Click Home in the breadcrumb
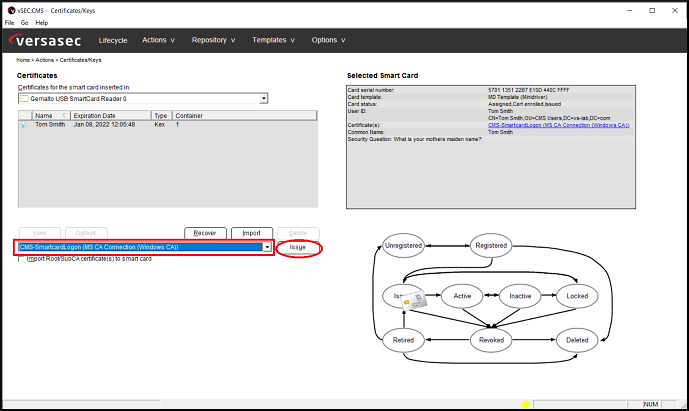Screen dimensions: 689x411 [23, 60]
